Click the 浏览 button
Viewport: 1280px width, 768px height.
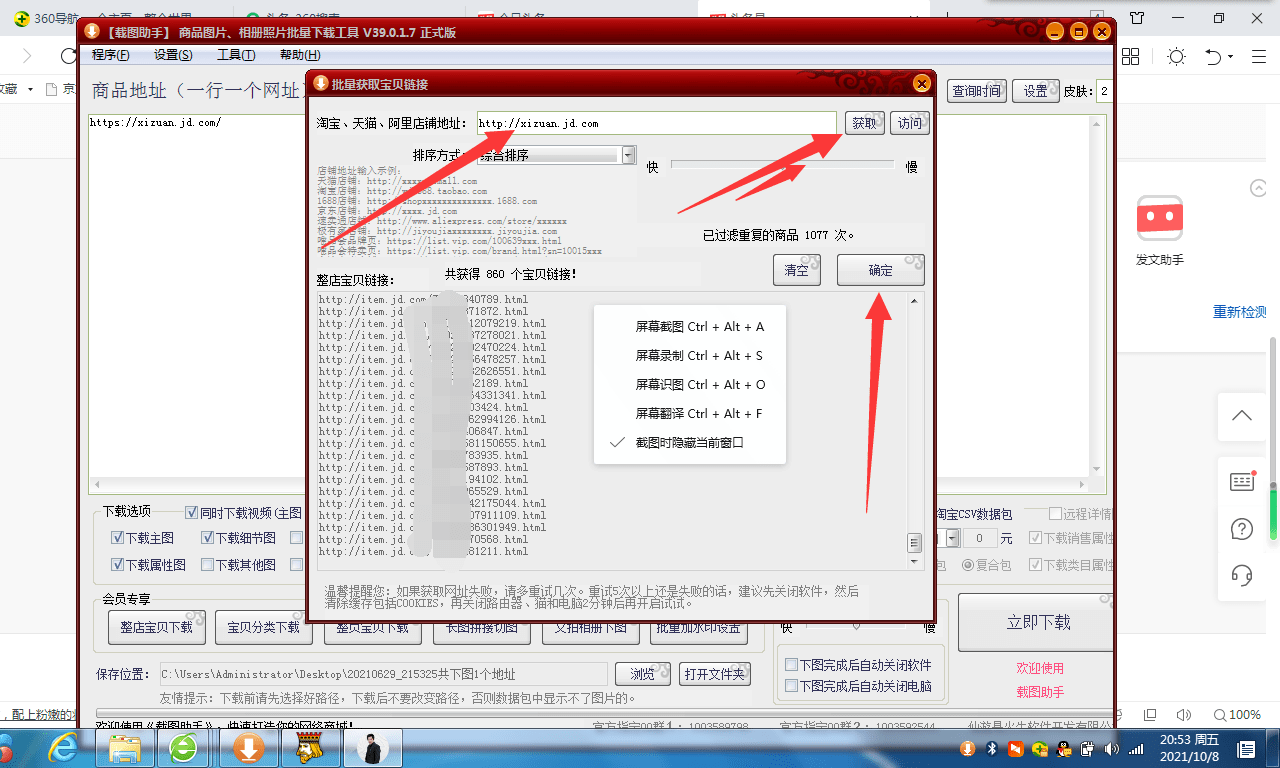click(642, 674)
